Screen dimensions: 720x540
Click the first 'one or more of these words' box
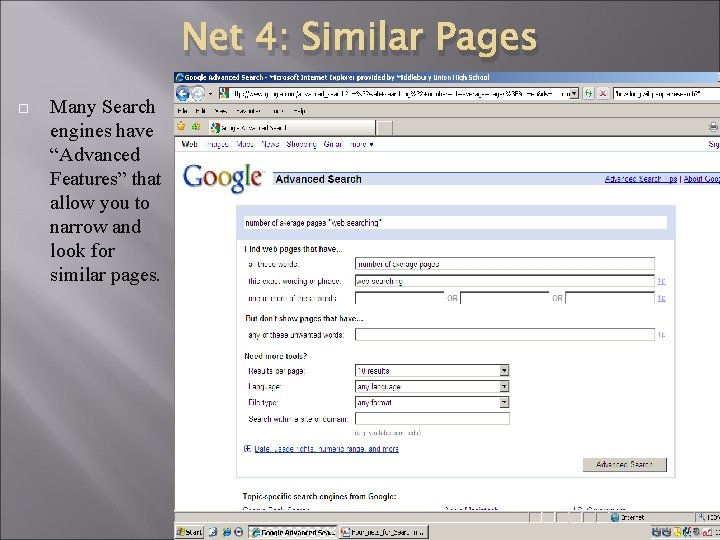point(399,298)
